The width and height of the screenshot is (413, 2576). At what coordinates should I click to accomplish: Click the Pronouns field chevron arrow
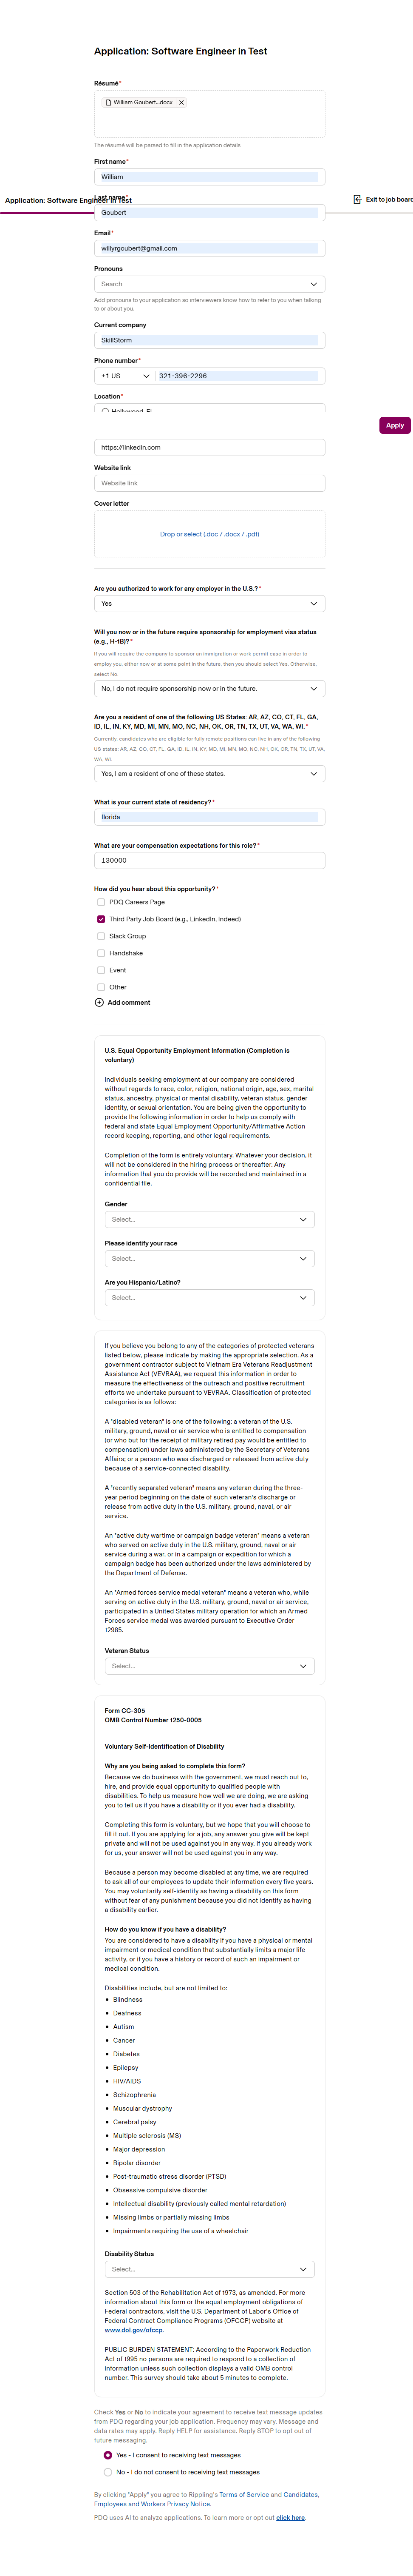313,284
